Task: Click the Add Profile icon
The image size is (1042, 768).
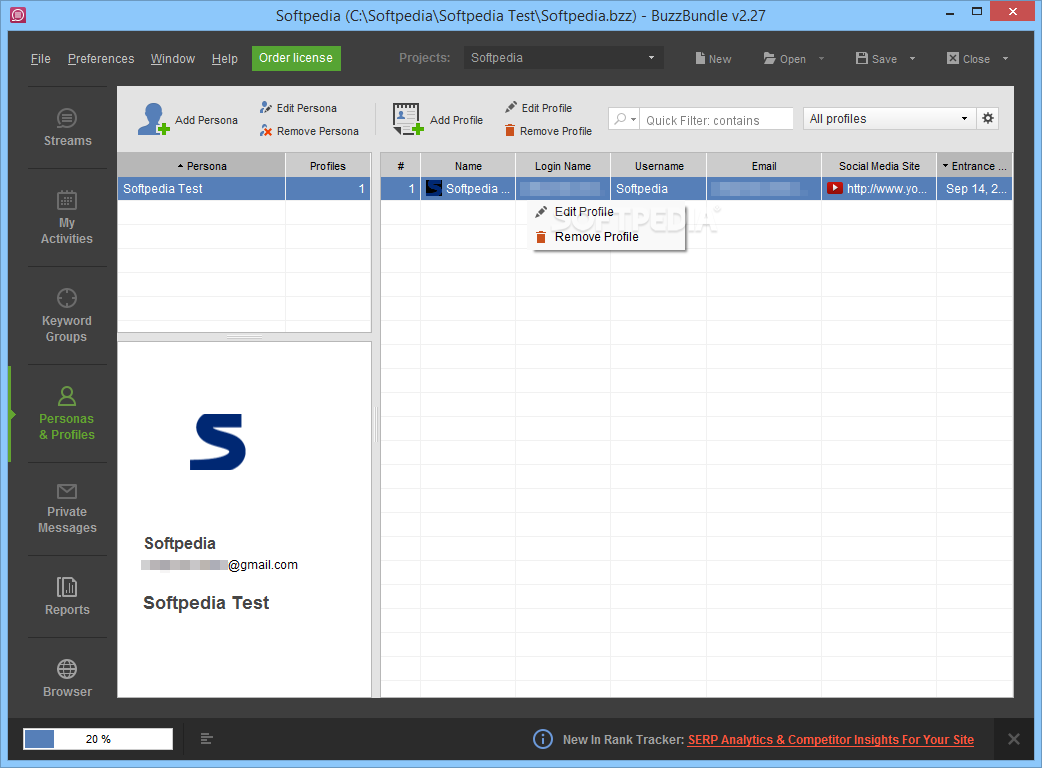Action: [407, 120]
